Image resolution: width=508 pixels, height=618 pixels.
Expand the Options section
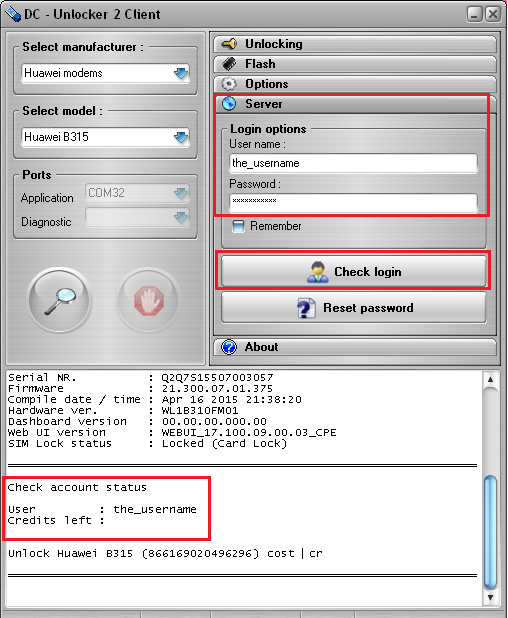pyautogui.click(x=355, y=84)
